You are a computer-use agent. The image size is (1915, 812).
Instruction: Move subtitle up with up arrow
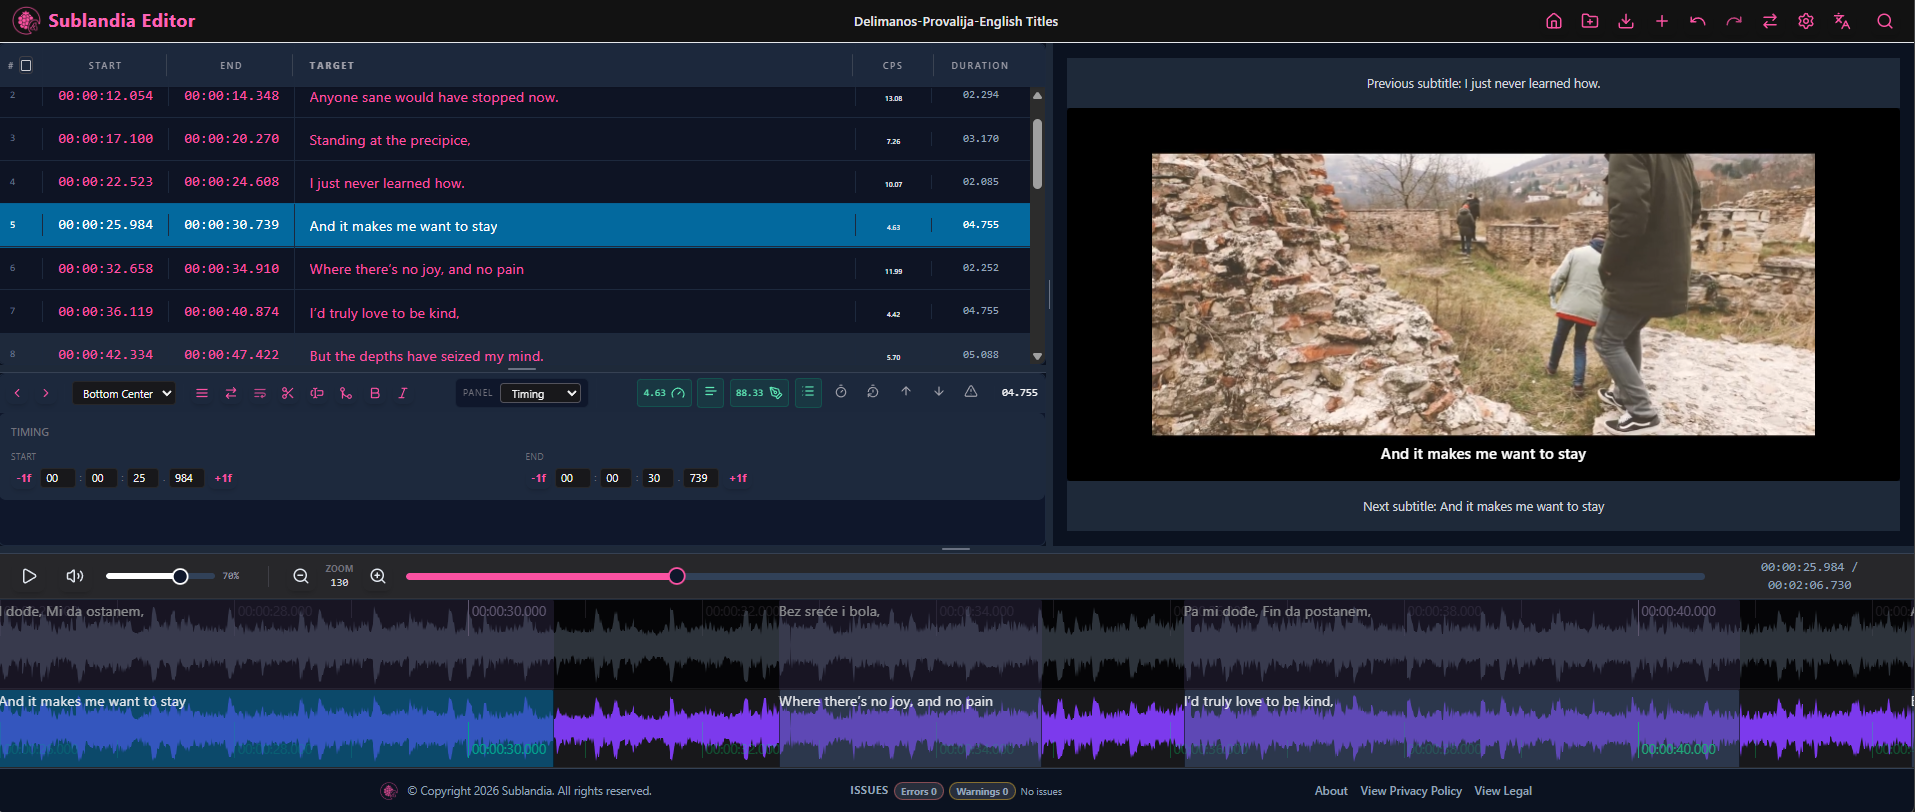click(x=906, y=392)
